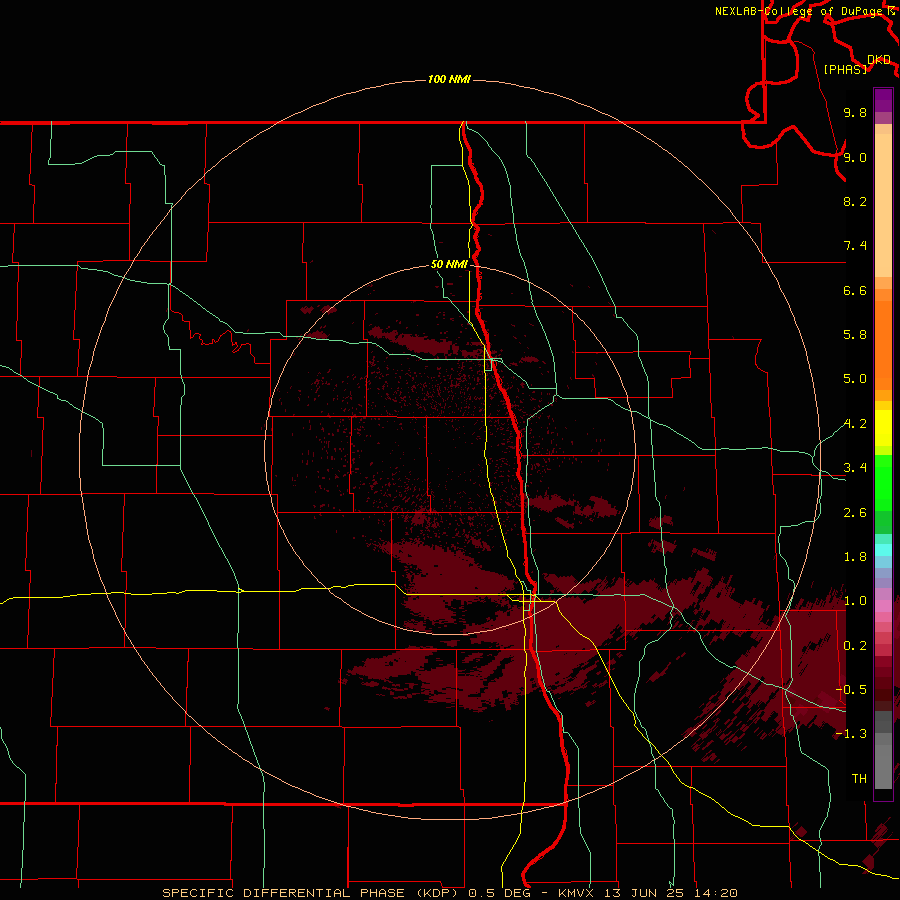Image resolution: width=900 pixels, height=900 pixels.
Task: Click the 100 NMI range ring label
Action: tap(449, 79)
